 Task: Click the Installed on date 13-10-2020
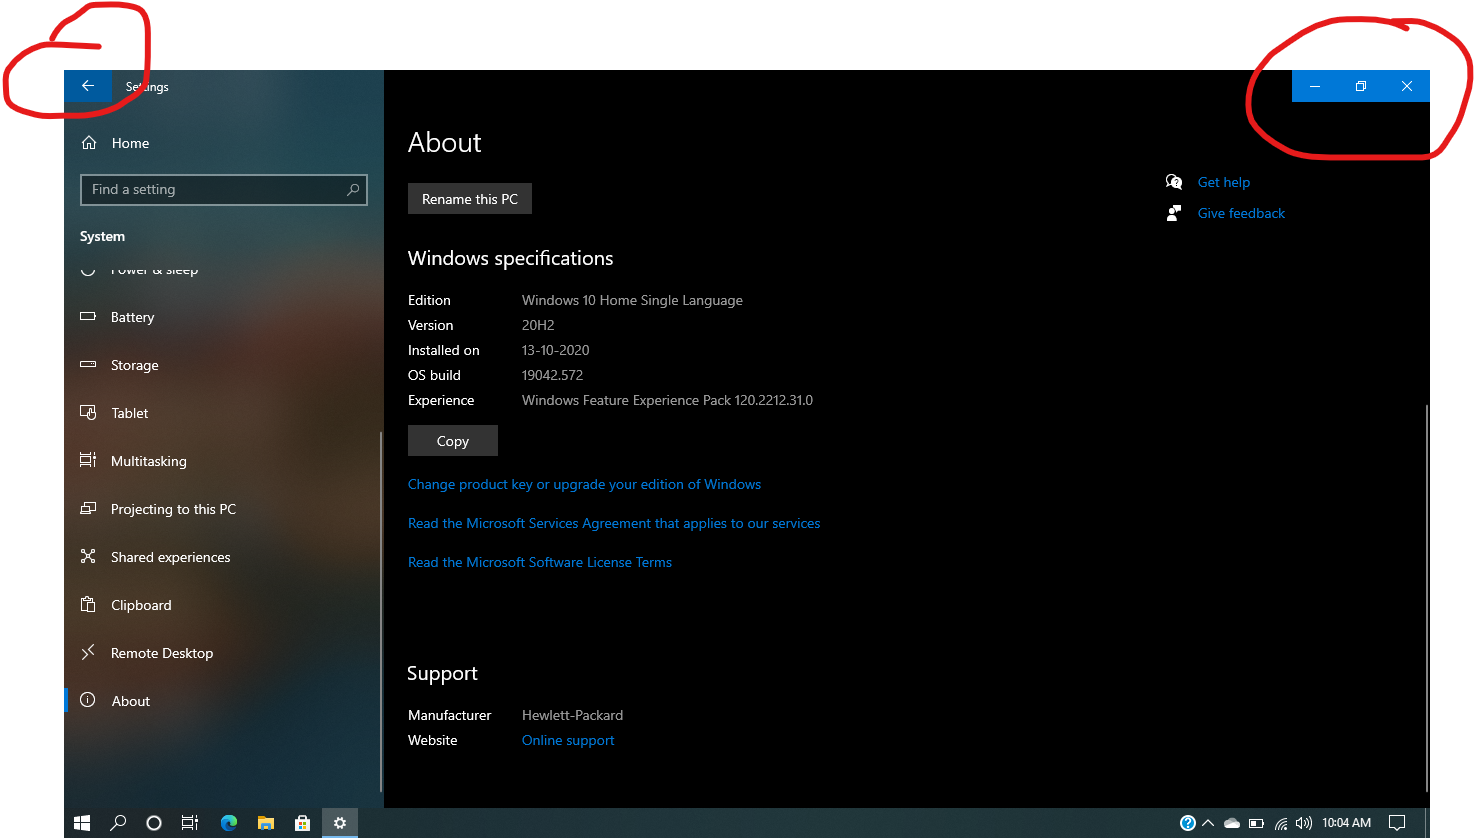pos(556,350)
